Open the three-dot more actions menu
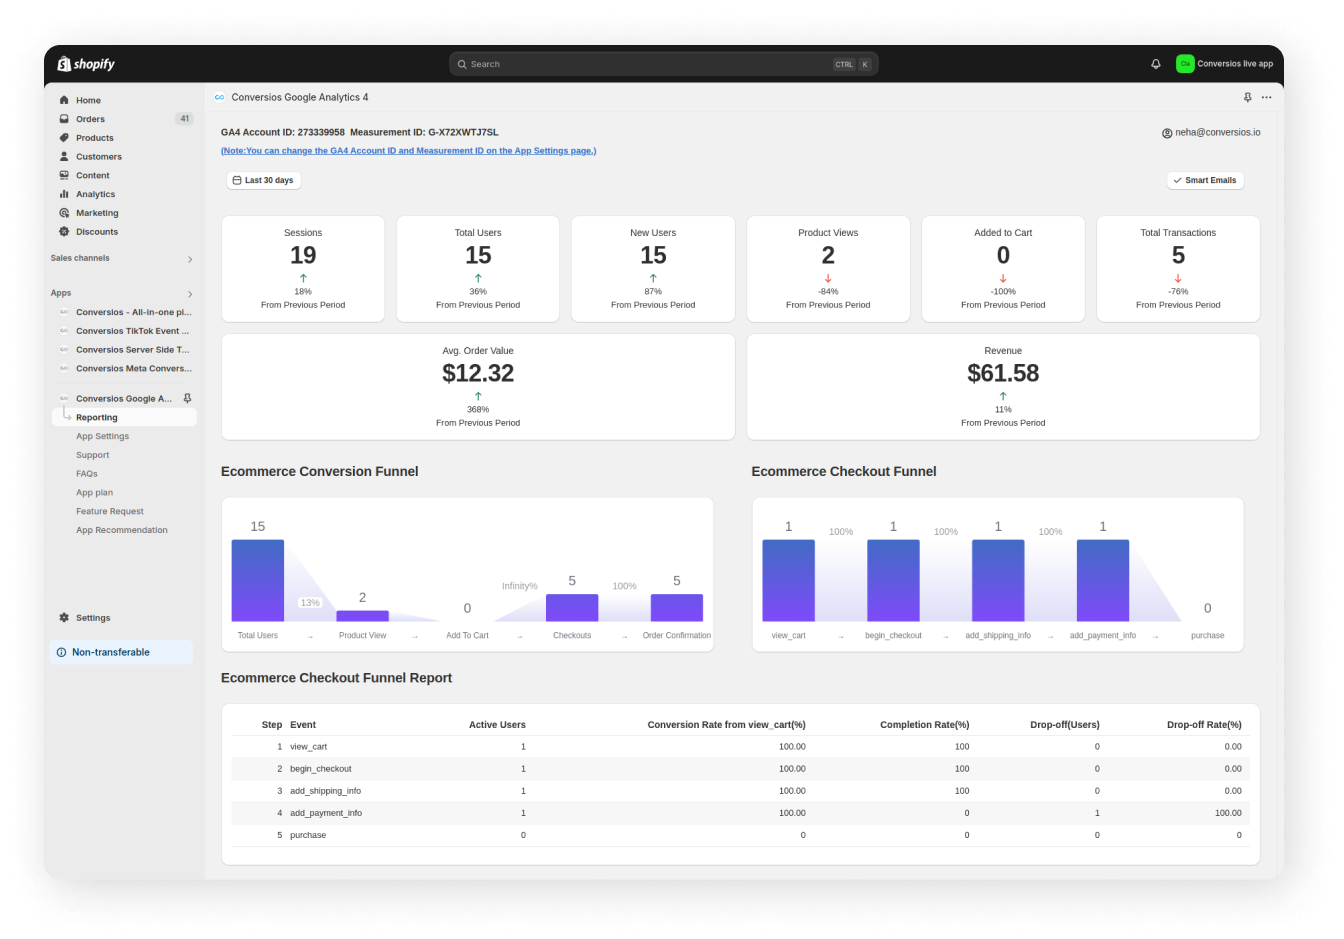Screen dimensions: 1344x939 pyautogui.click(x=1266, y=98)
